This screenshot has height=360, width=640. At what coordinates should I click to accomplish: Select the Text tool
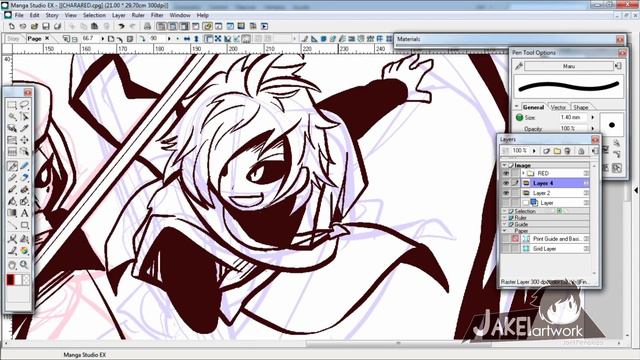(24, 213)
